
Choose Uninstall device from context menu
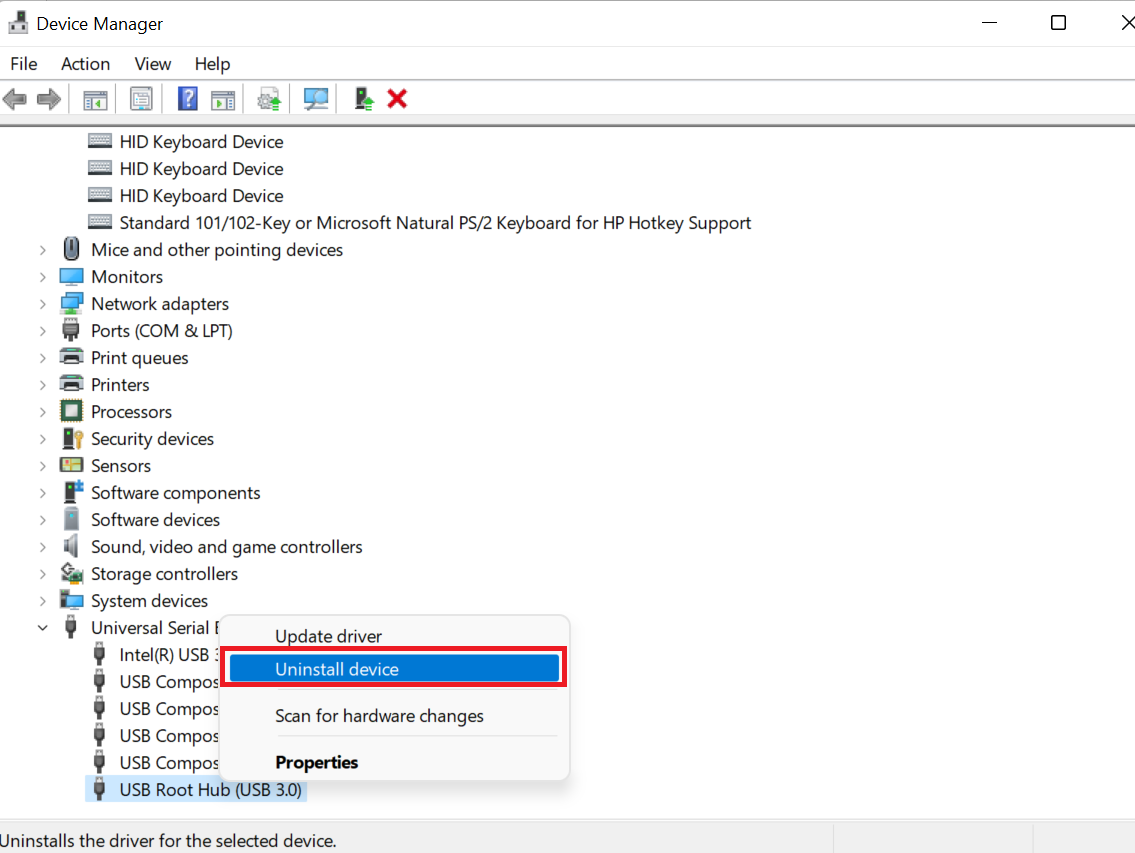click(x=394, y=668)
